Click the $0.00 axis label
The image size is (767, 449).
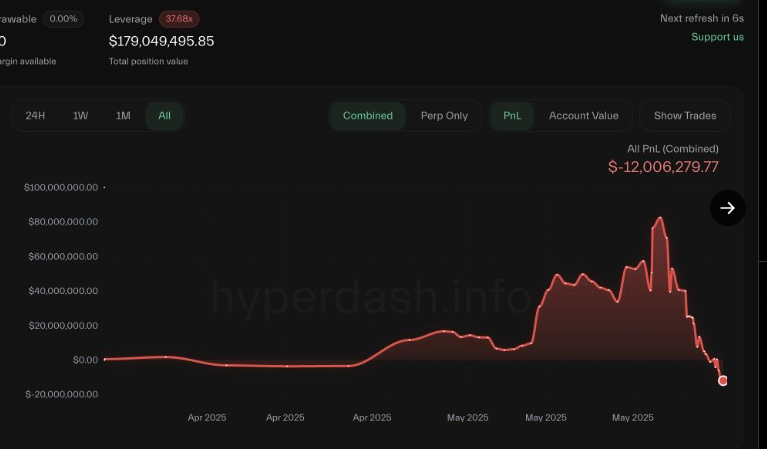click(85, 360)
